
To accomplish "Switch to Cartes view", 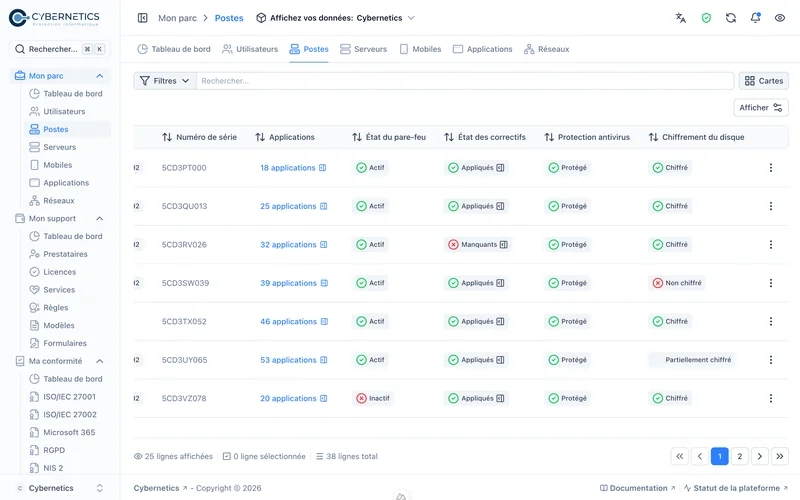I will click(764, 81).
